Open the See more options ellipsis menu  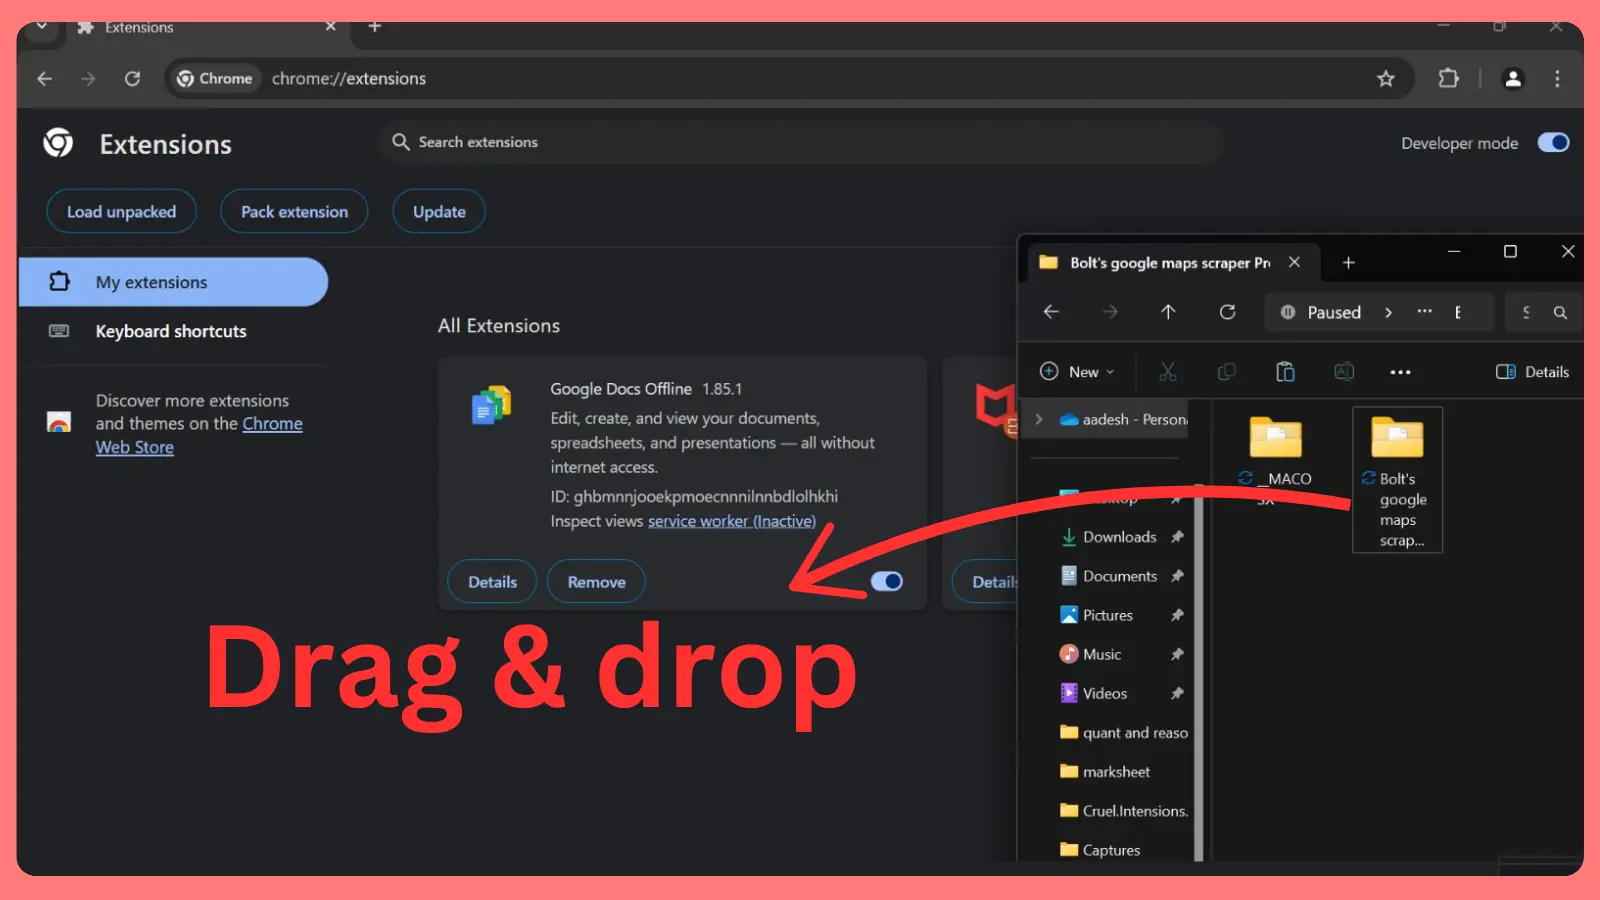tap(1400, 372)
